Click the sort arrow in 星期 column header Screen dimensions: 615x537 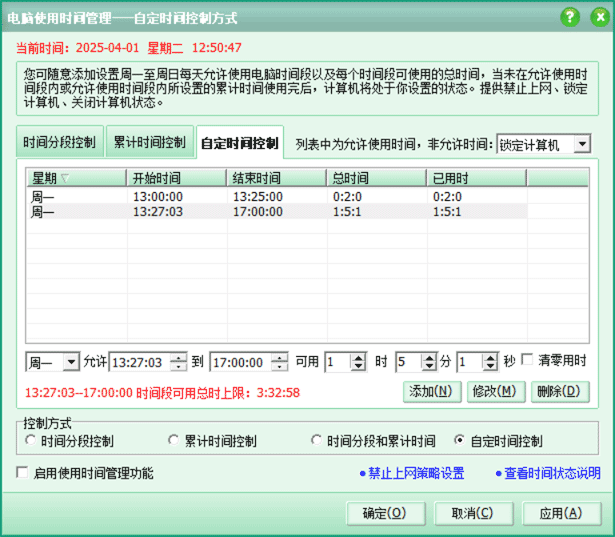point(66,178)
